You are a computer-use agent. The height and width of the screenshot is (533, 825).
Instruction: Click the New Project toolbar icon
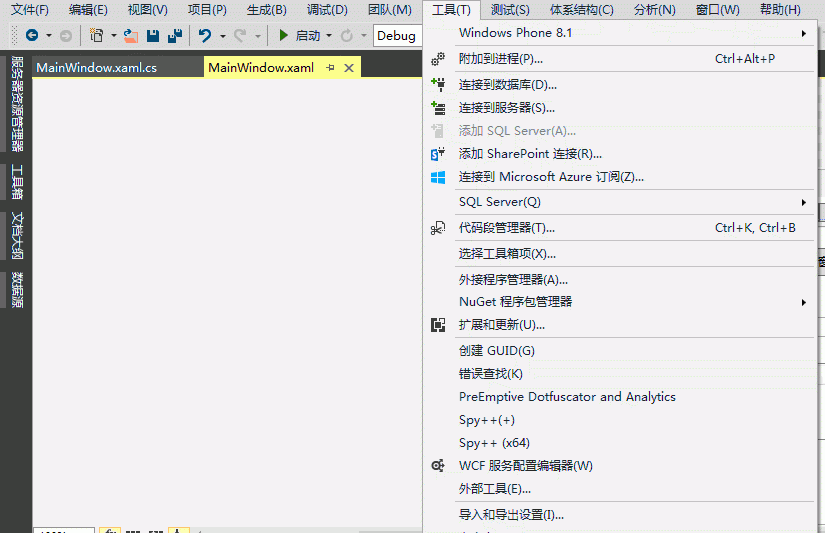tap(96, 35)
